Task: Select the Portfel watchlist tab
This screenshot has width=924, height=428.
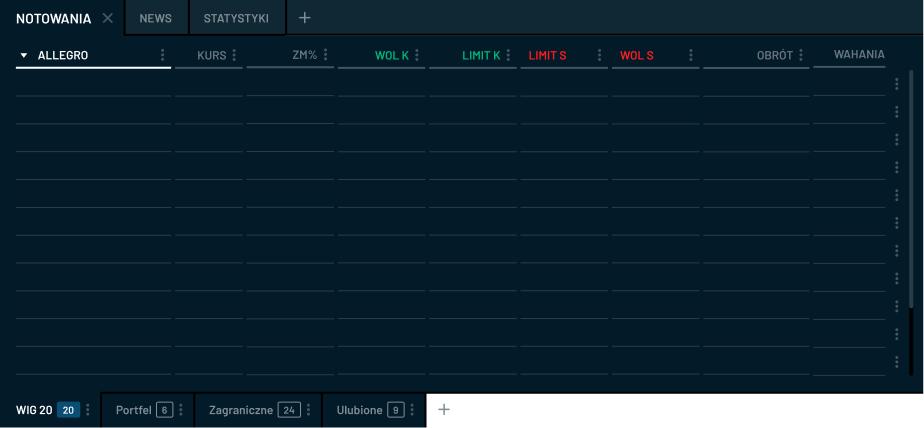Action: tap(134, 410)
